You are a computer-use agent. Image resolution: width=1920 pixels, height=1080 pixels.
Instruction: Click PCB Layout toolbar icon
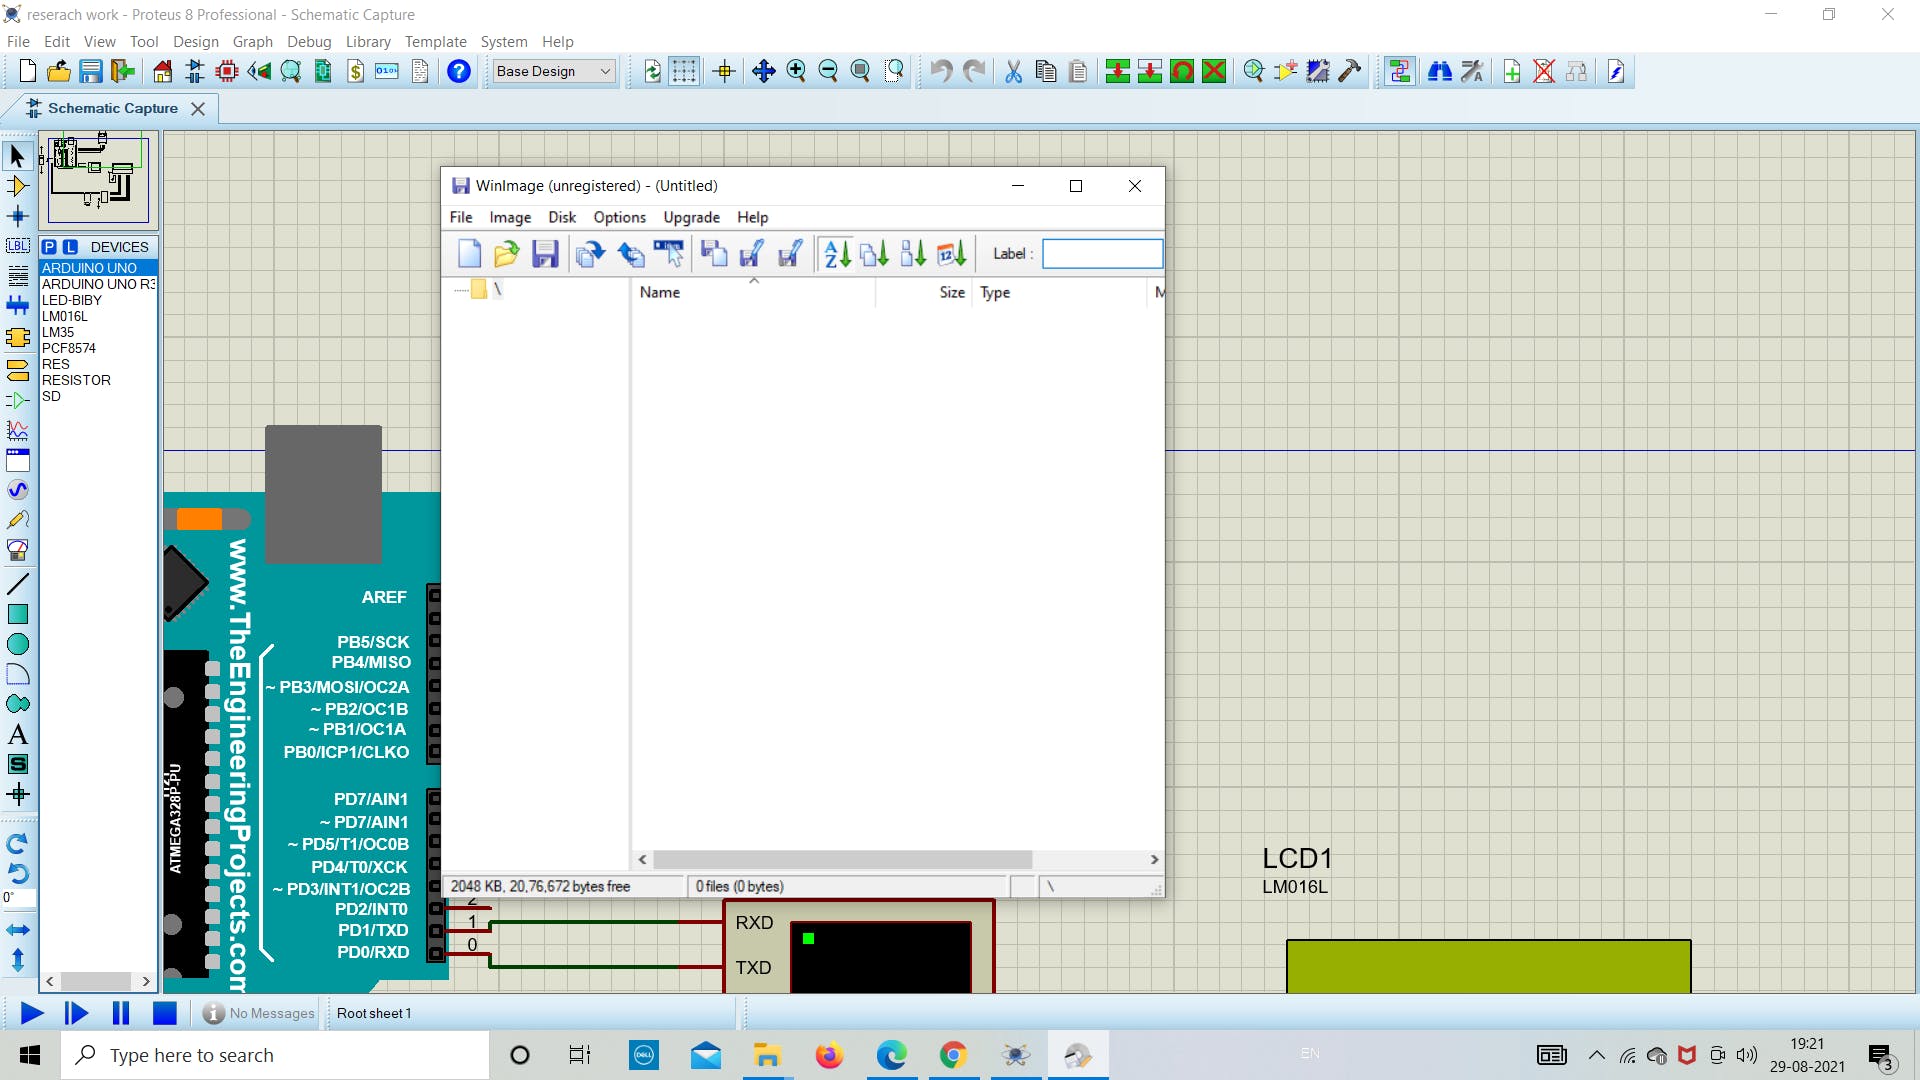point(227,71)
